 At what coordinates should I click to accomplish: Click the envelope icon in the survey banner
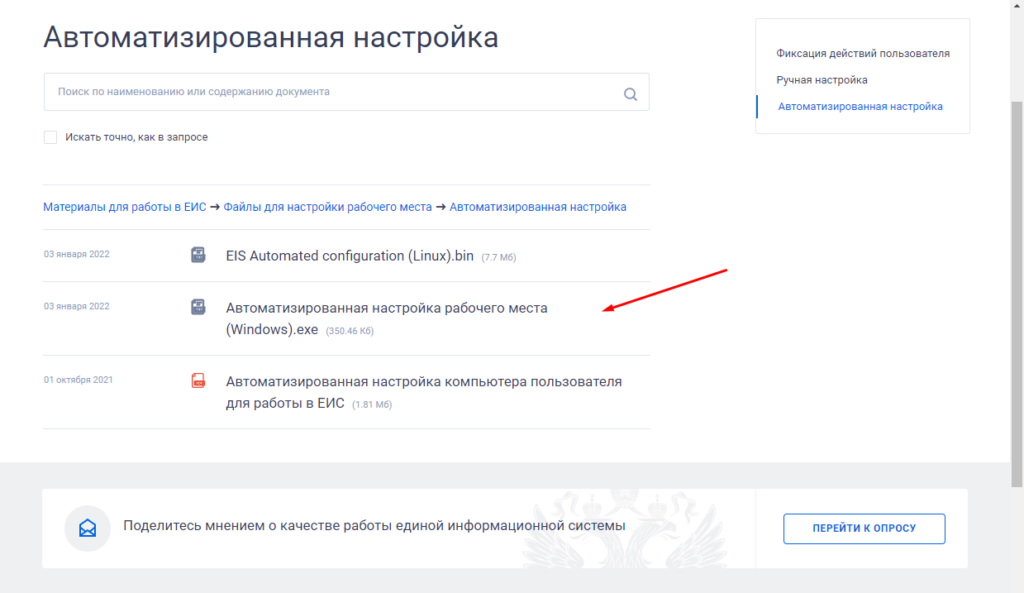87,527
